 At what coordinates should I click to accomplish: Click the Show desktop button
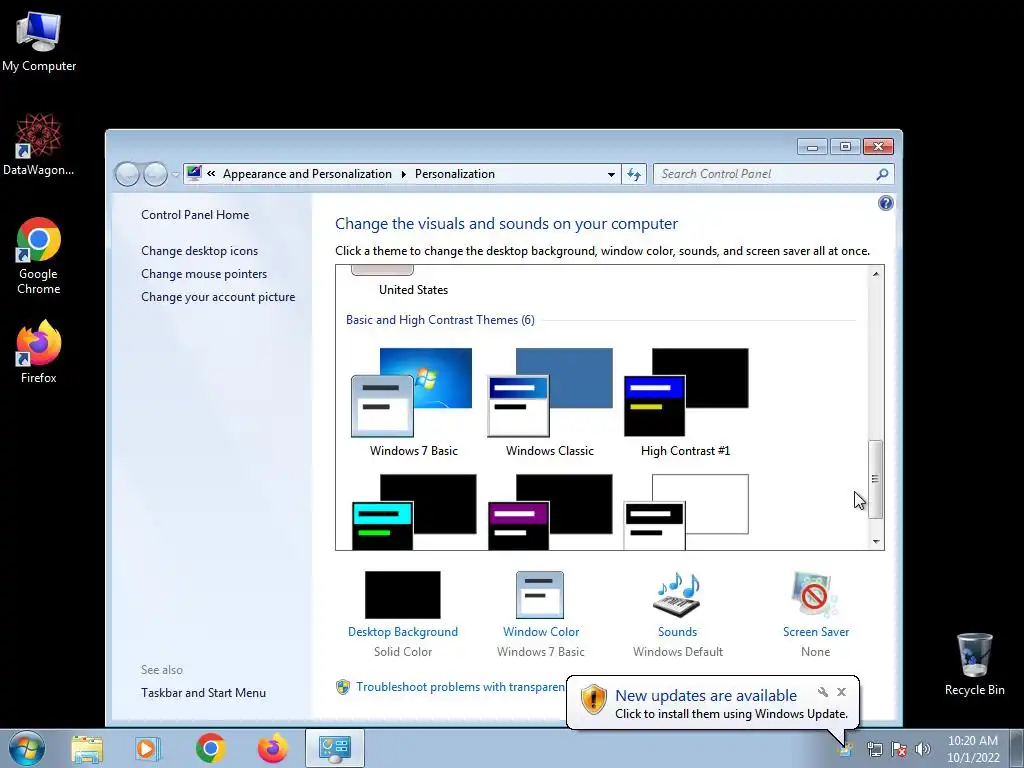coord(1017,748)
